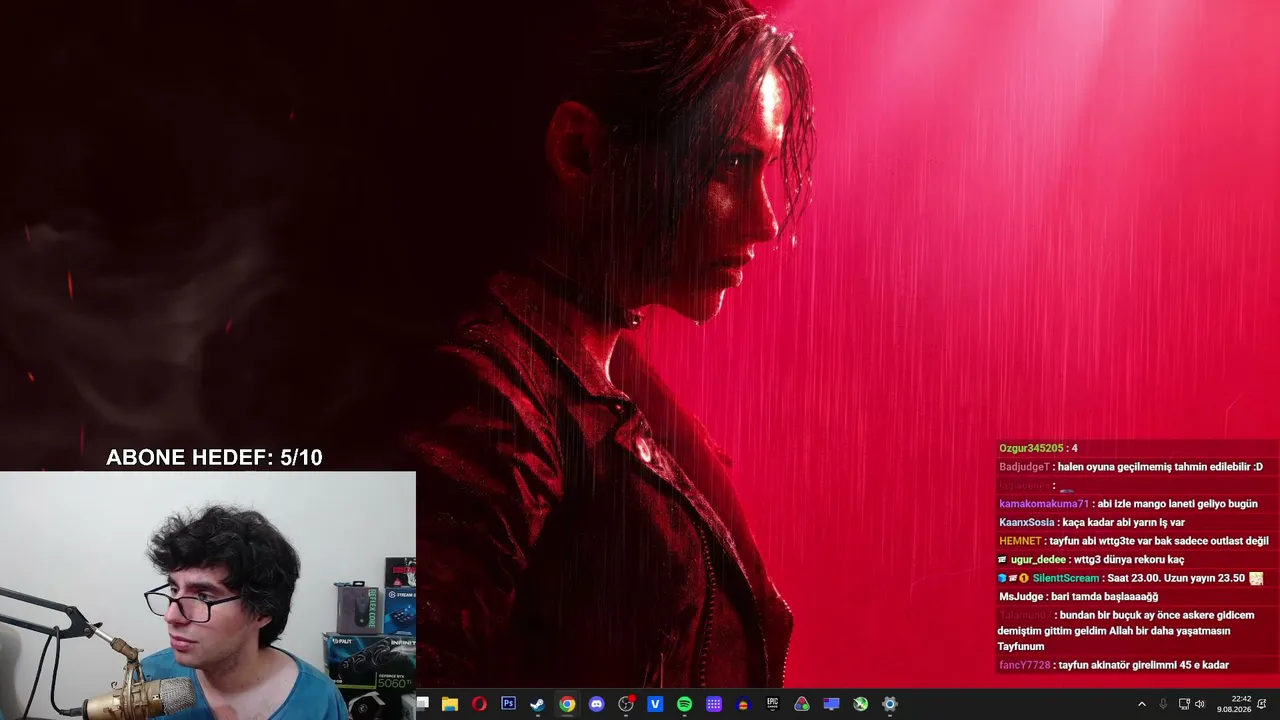Open Photoshop from the taskbar
This screenshot has height=720, width=1280.
click(508, 704)
